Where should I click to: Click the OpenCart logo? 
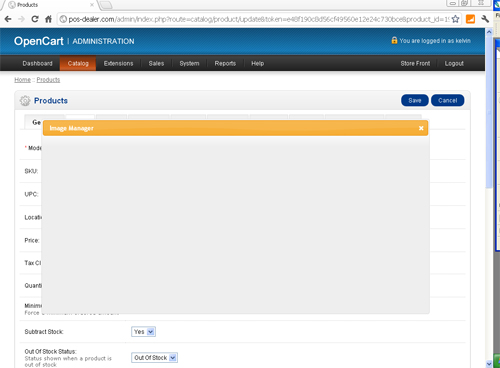39,41
